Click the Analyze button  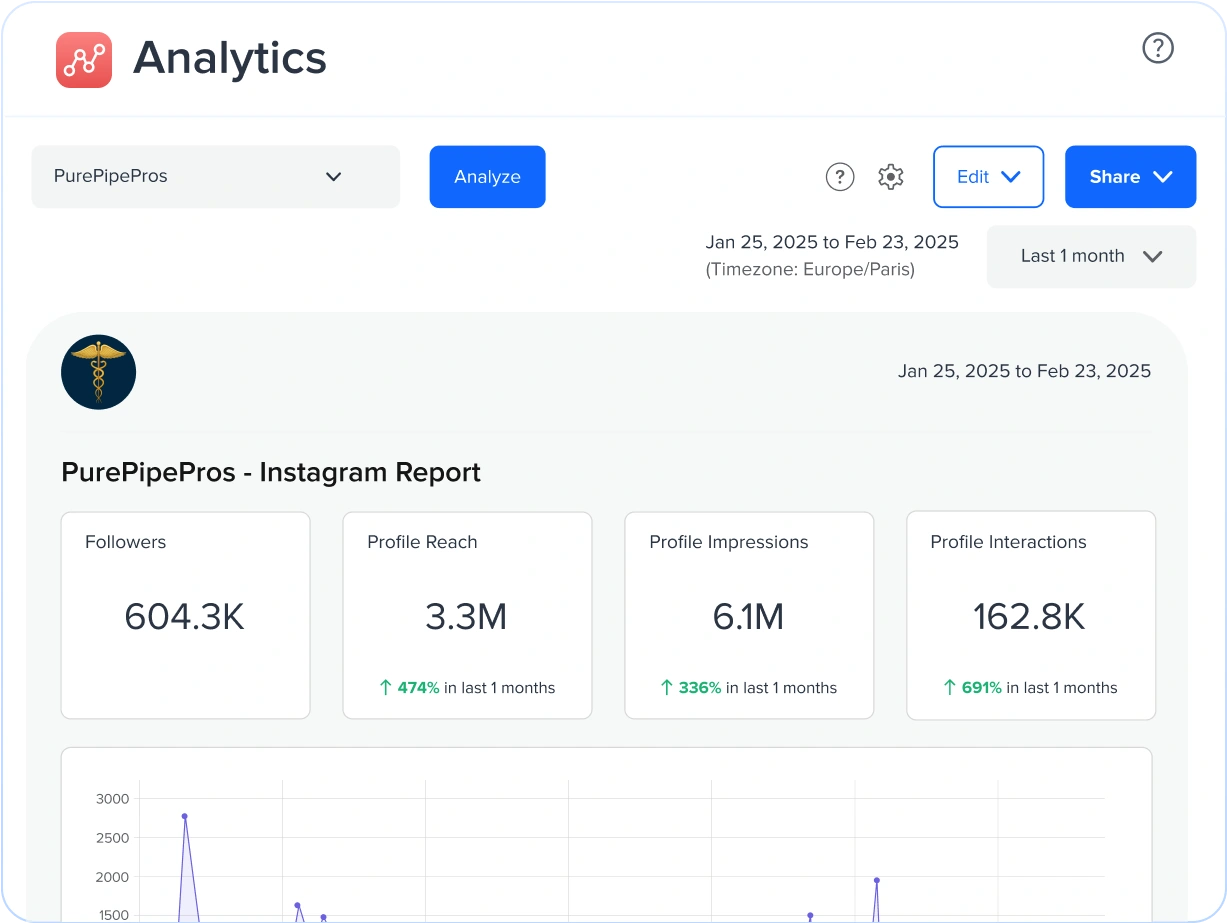[487, 176]
